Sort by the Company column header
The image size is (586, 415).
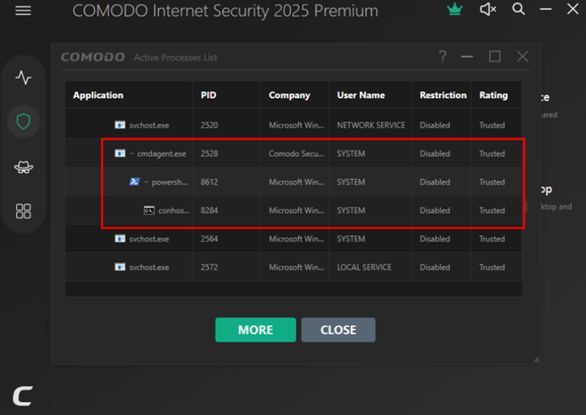click(289, 95)
